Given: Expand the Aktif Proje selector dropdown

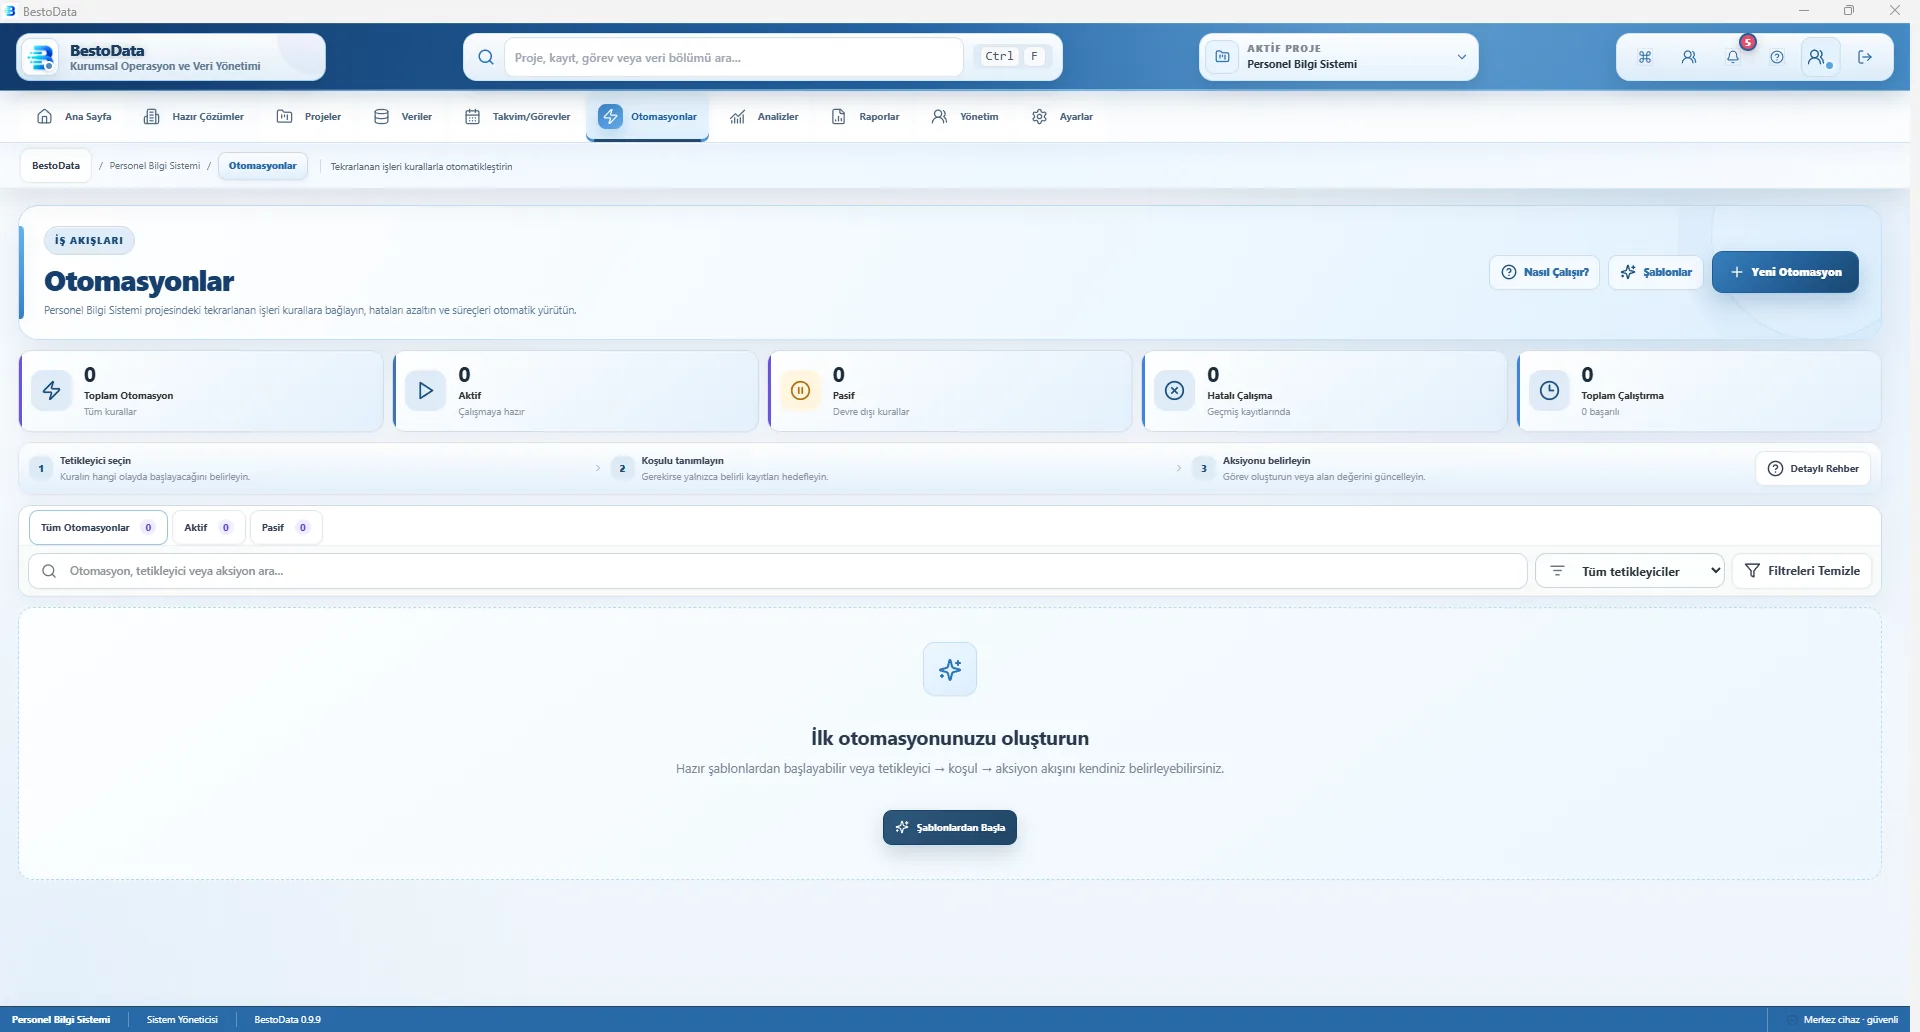Looking at the screenshot, I should click(x=1339, y=57).
